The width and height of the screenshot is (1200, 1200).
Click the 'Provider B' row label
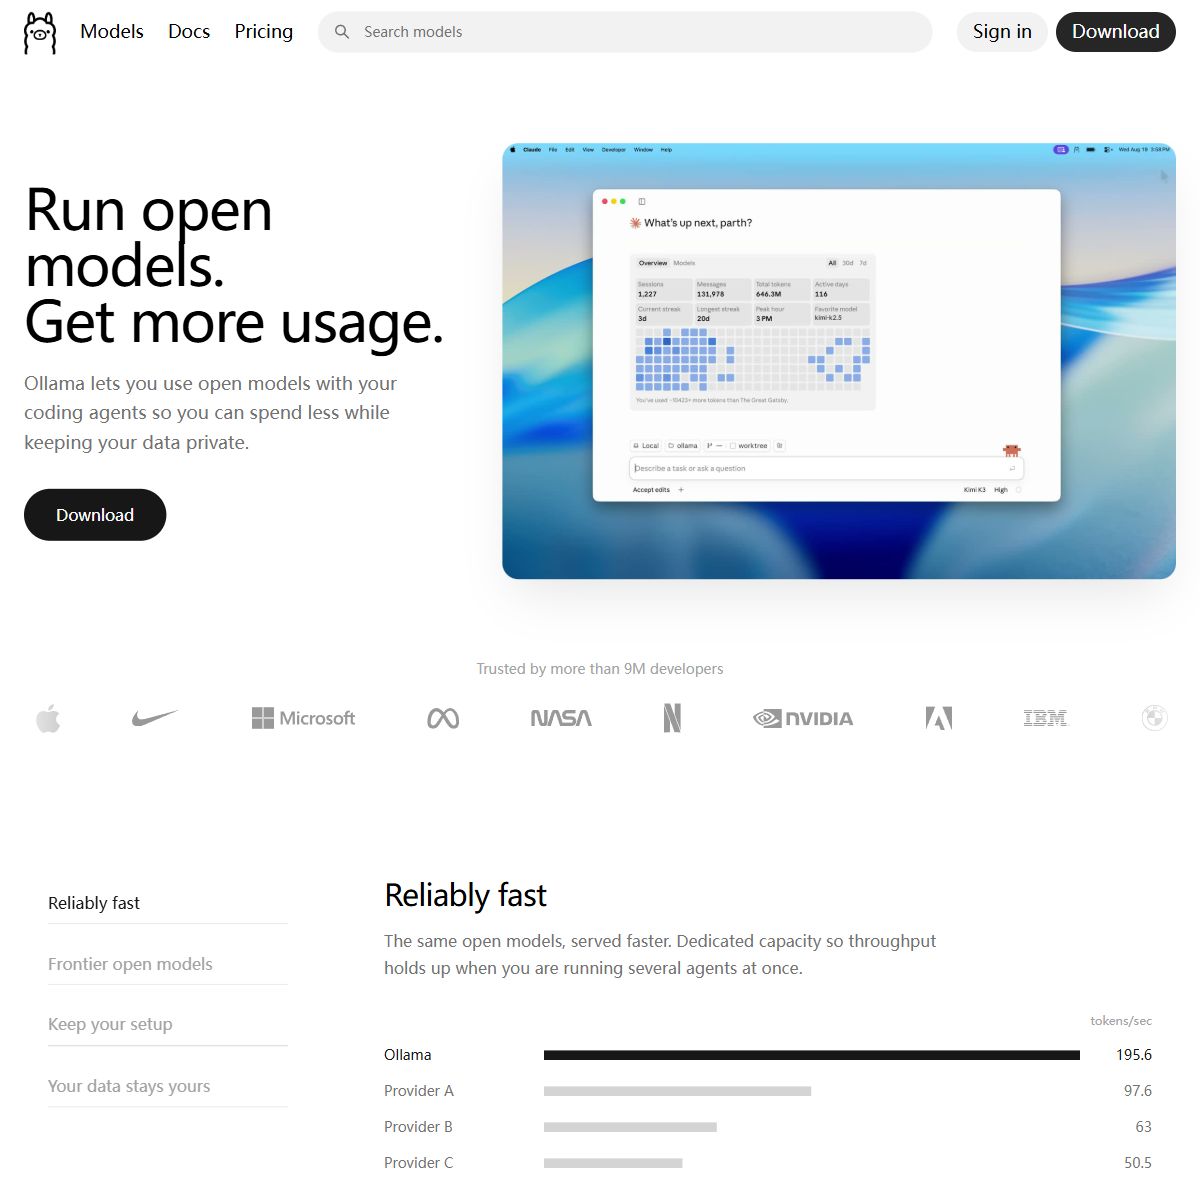point(418,1127)
